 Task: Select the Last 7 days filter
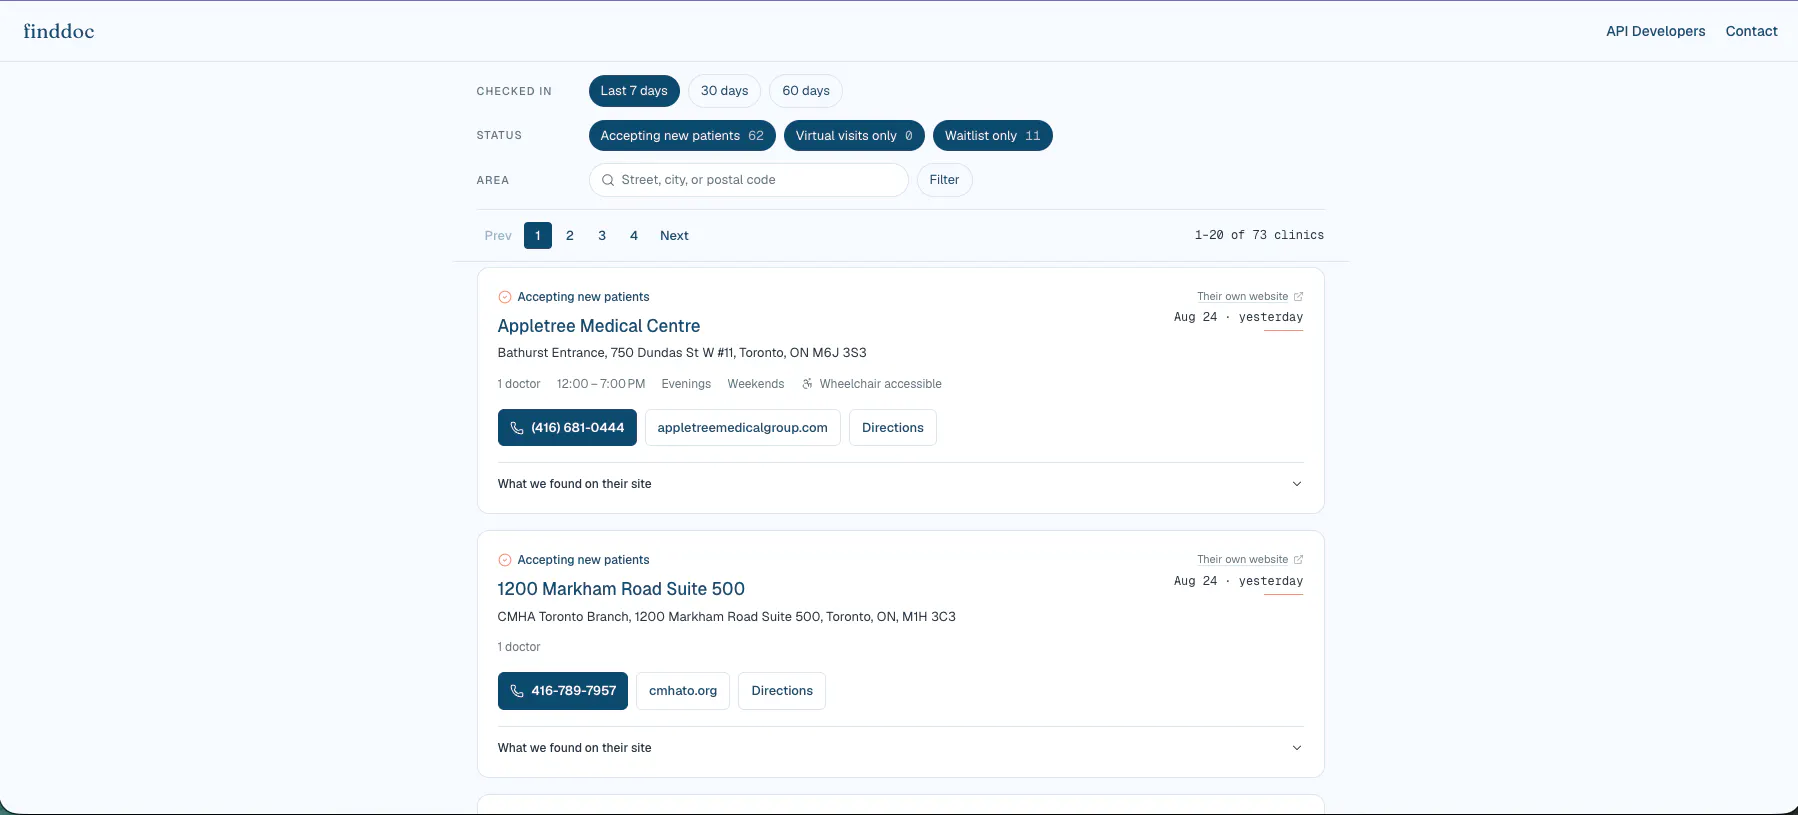click(634, 91)
